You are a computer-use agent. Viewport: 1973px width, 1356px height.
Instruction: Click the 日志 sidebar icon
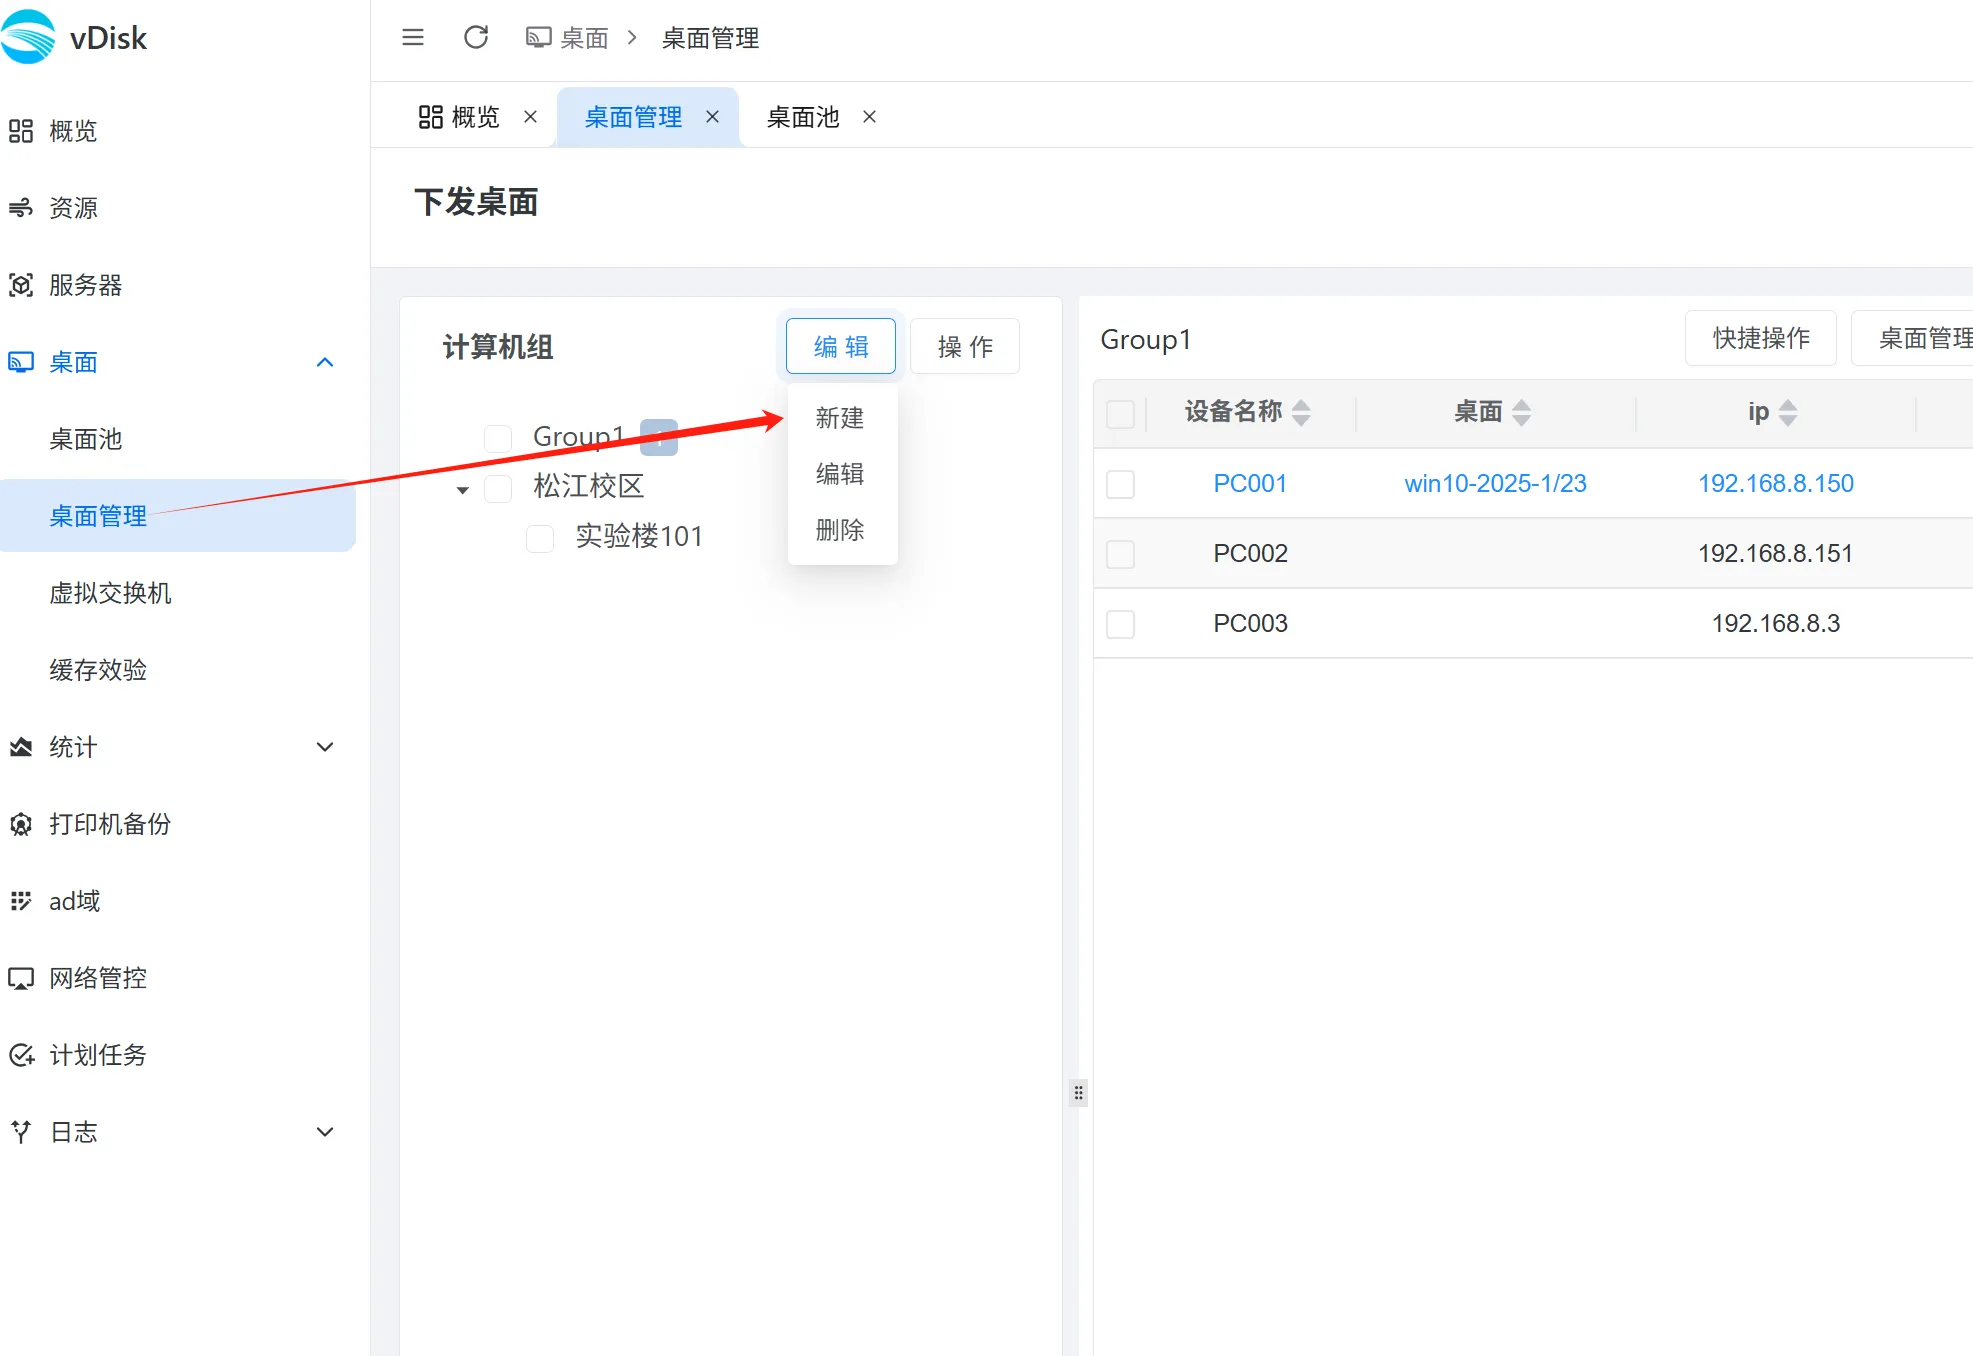21,1132
